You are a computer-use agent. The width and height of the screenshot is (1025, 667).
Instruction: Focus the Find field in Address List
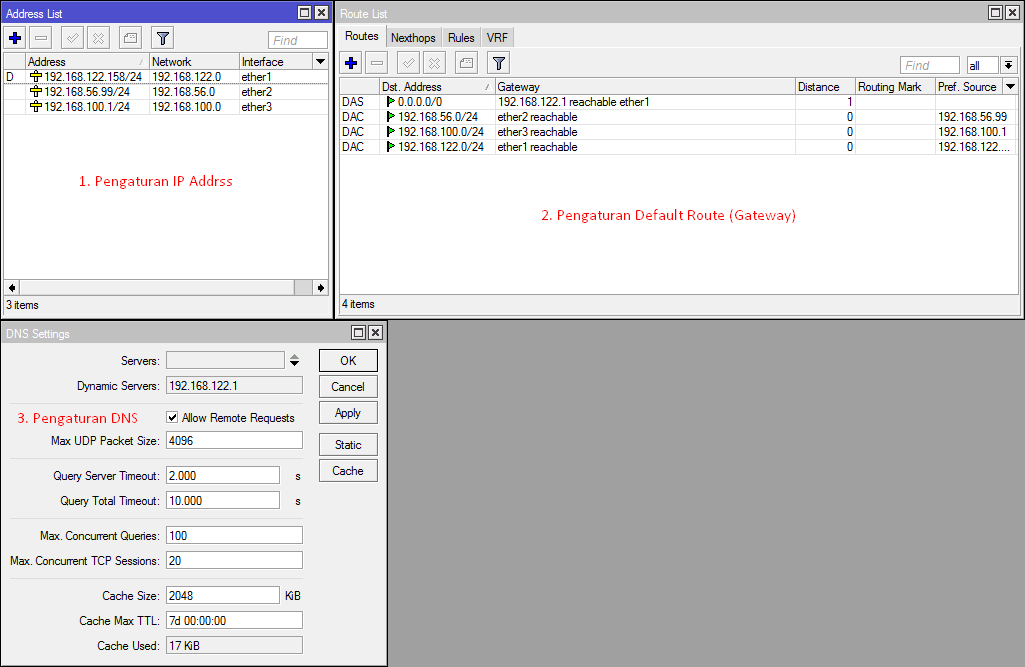pos(297,40)
